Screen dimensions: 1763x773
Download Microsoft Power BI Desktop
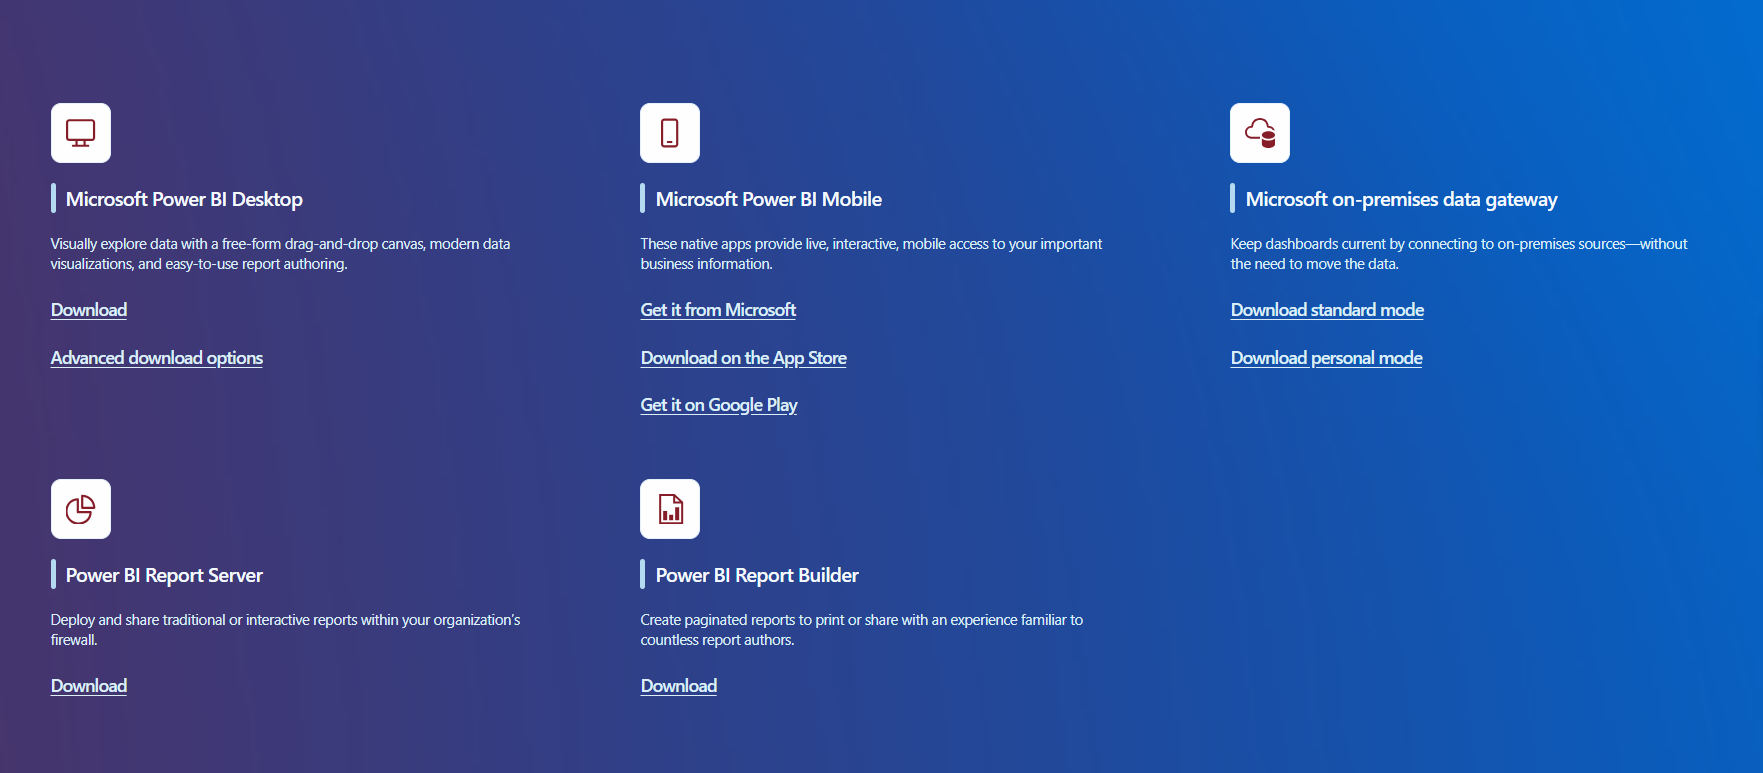(89, 310)
